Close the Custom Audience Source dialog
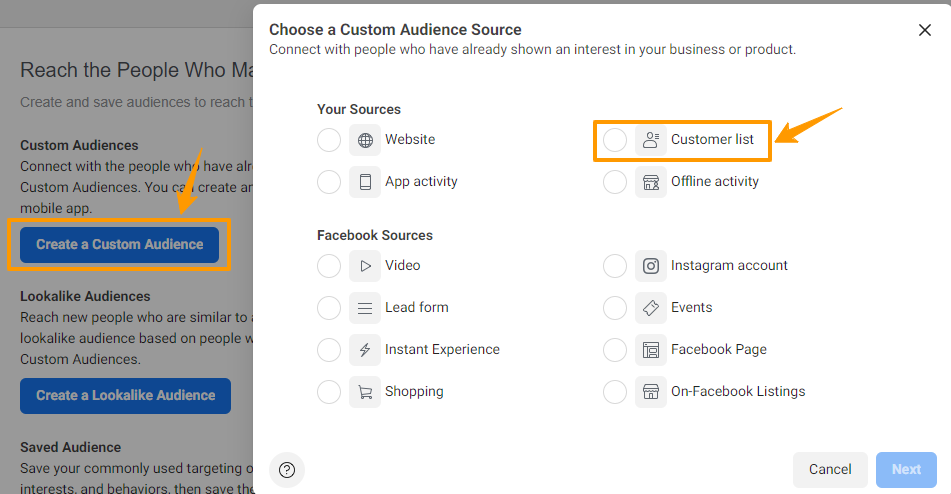This screenshot has height=494, width=951. [925, 30]
